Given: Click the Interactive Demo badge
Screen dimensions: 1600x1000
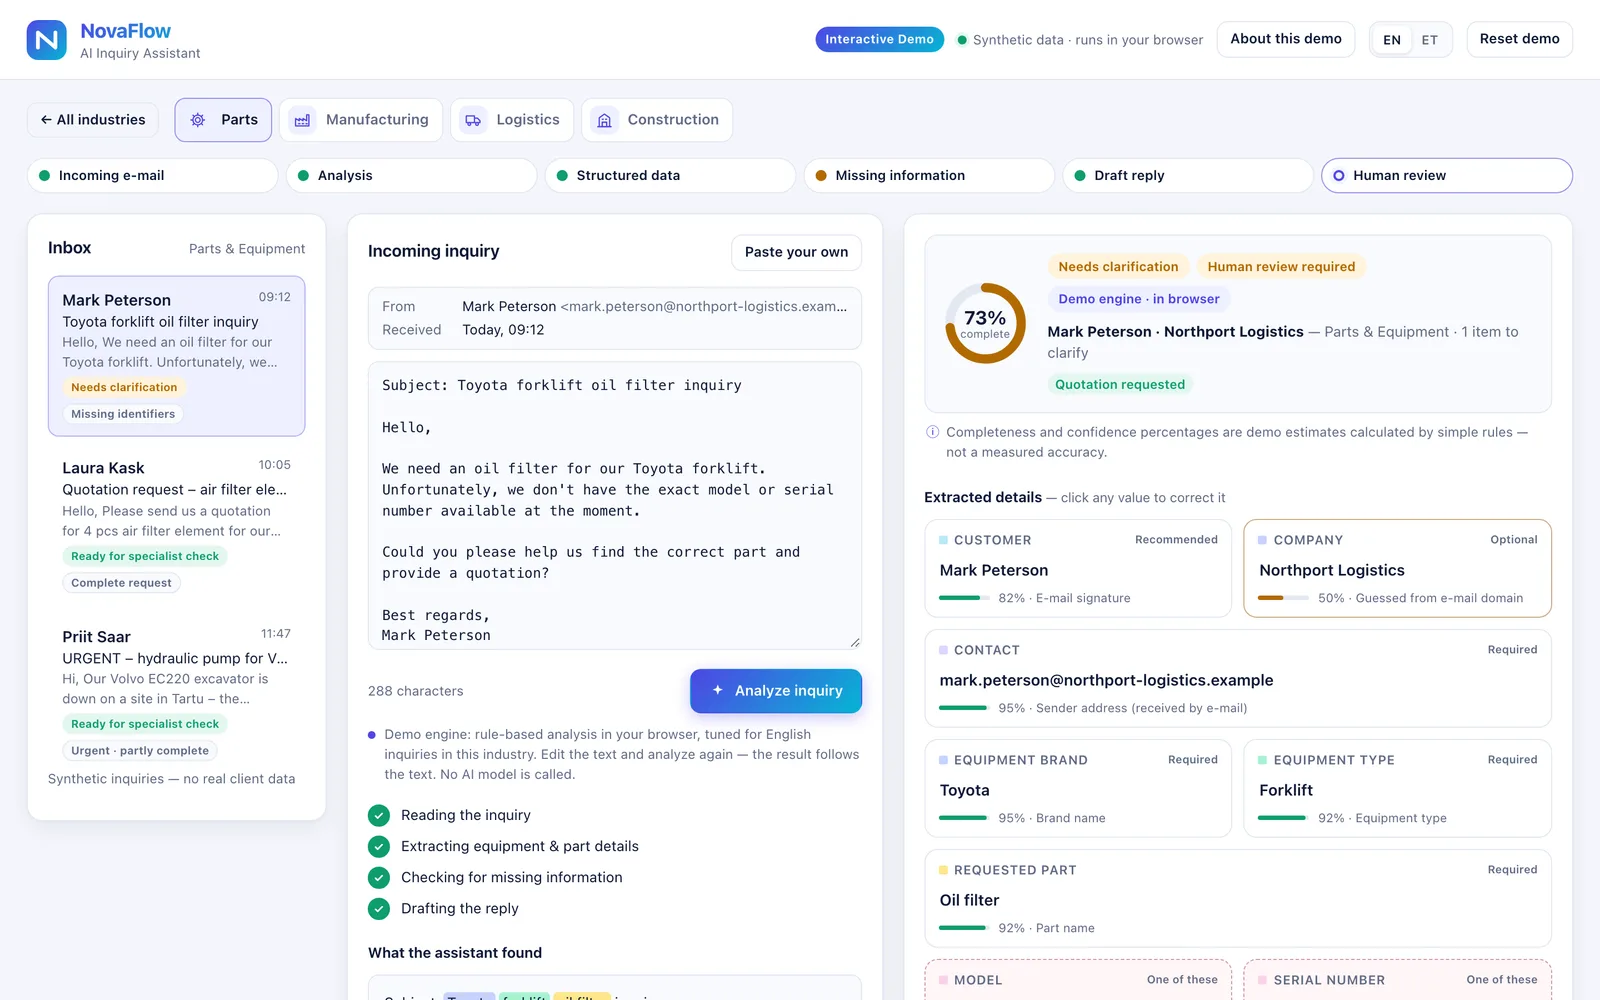Looking at the screenshot, I should click(x=879, y=40).
